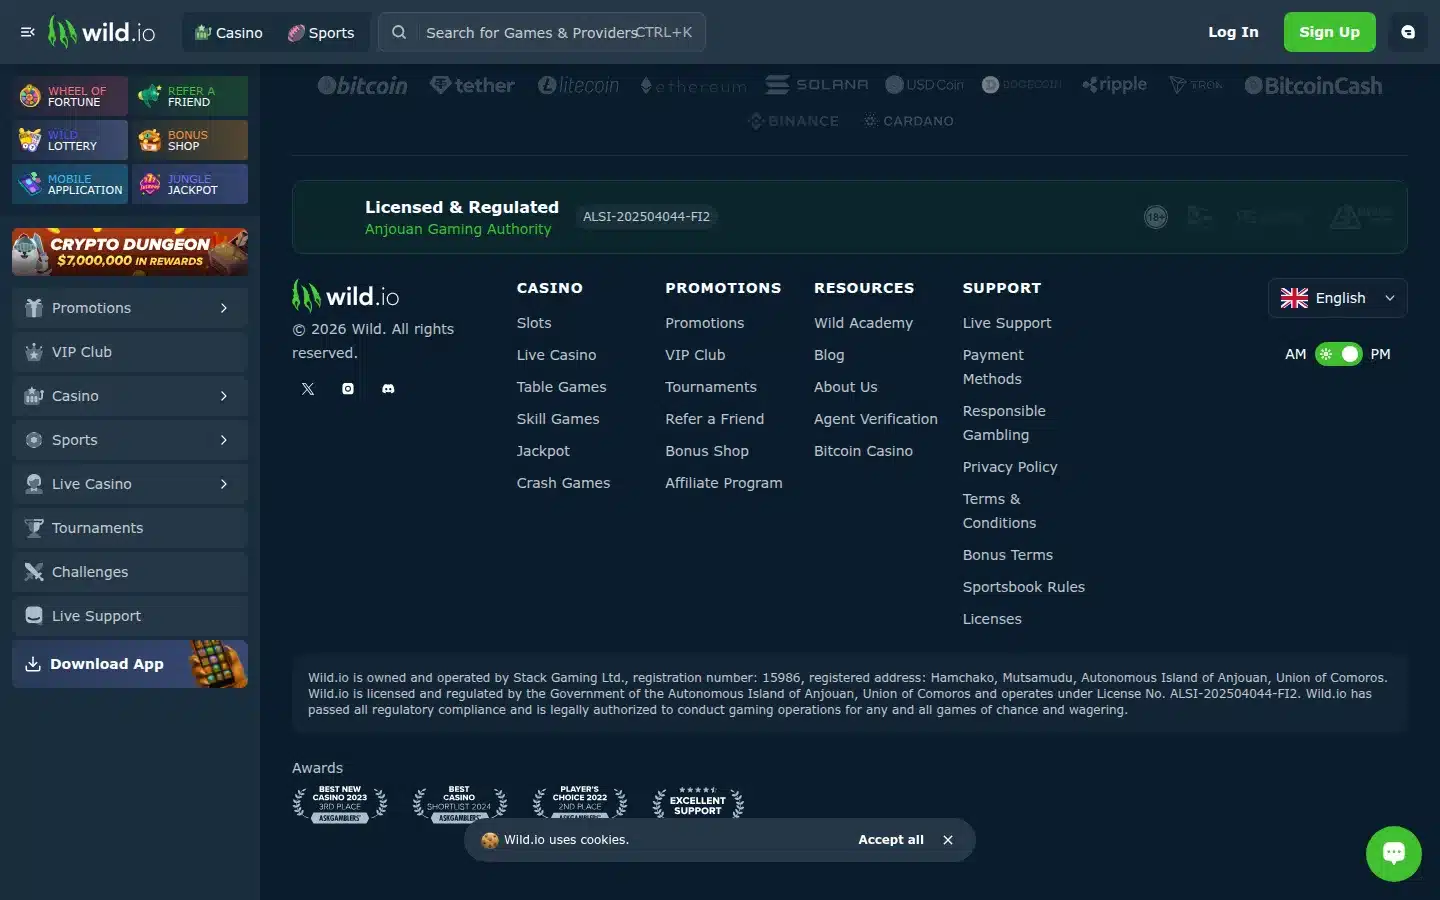Toggle the AM/PM time switch
This screenshot has width=1440, height=900.
[x=1338, y=354]
